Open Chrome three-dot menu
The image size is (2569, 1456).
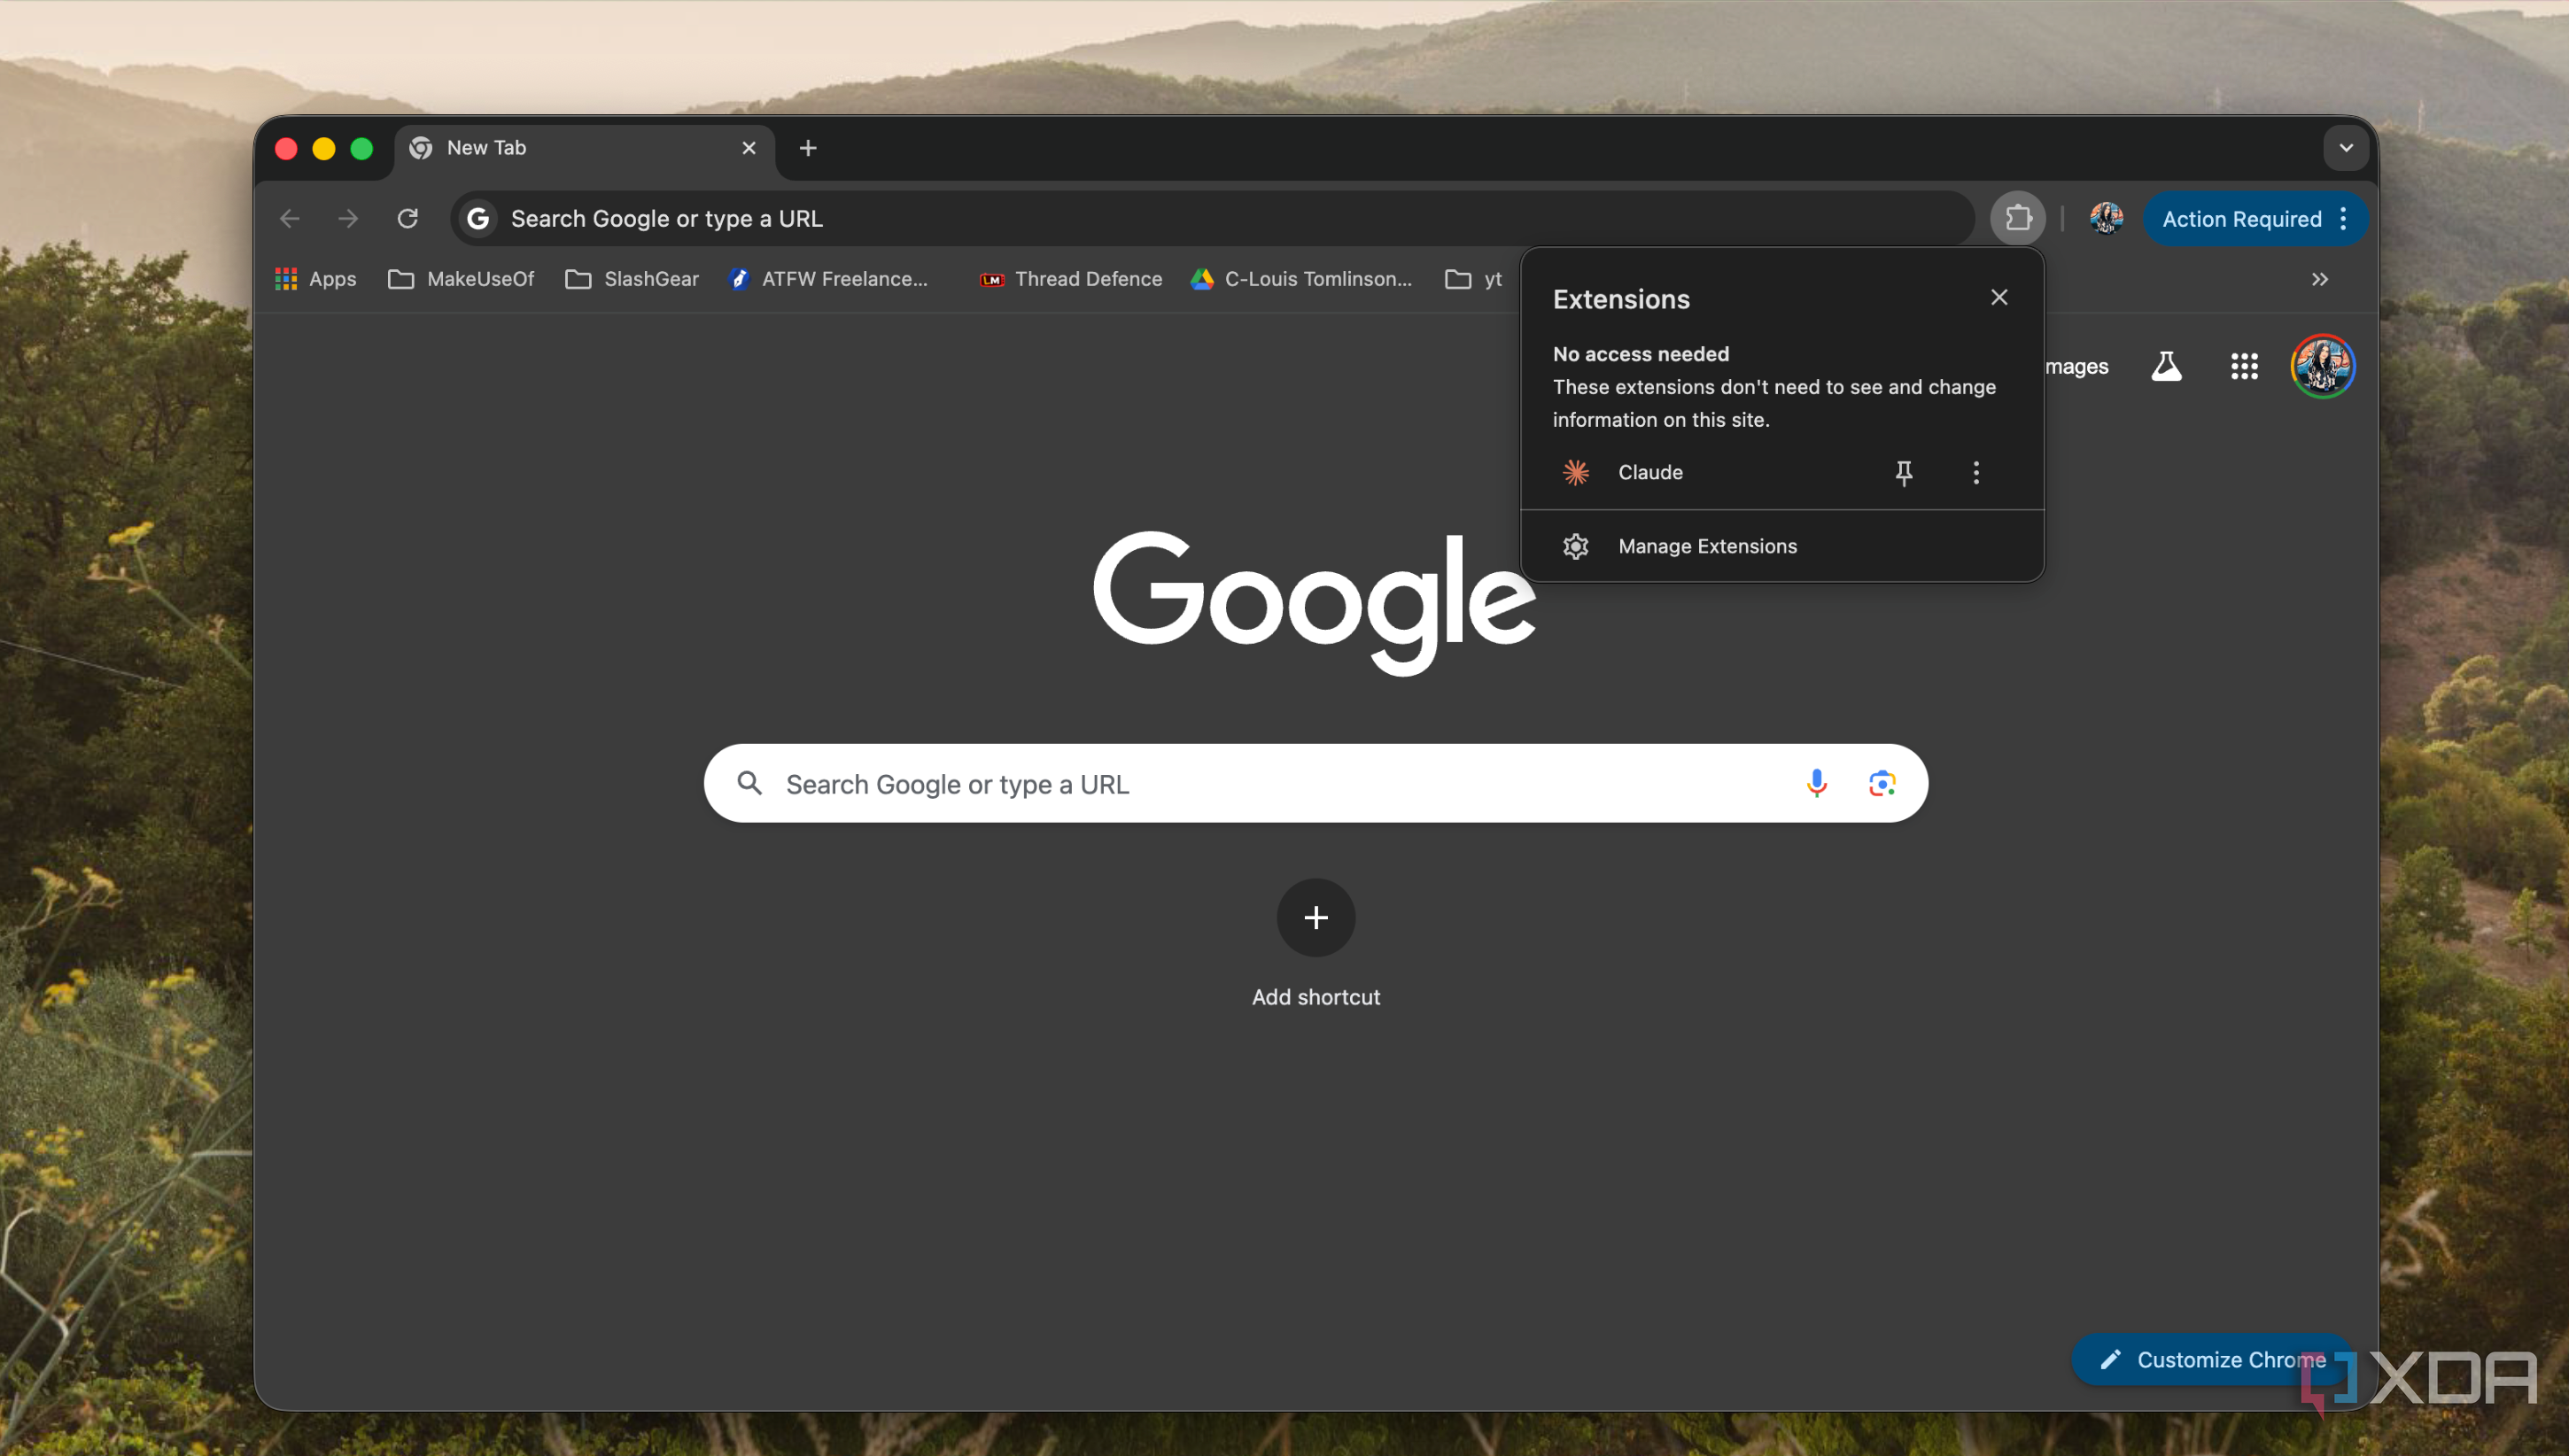coord(2343,219)
